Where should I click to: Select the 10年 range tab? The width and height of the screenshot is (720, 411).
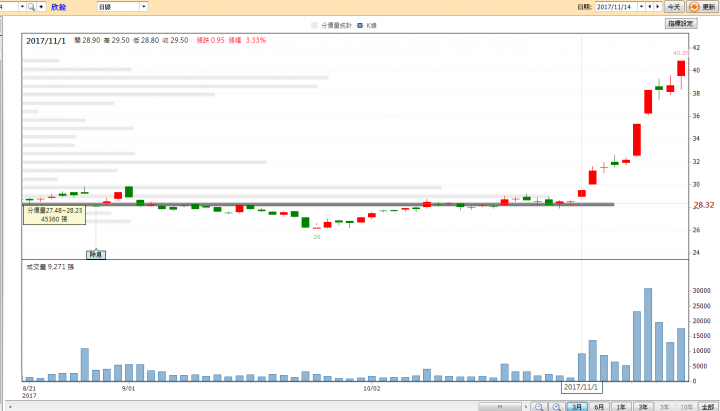[x=686, y=407]
